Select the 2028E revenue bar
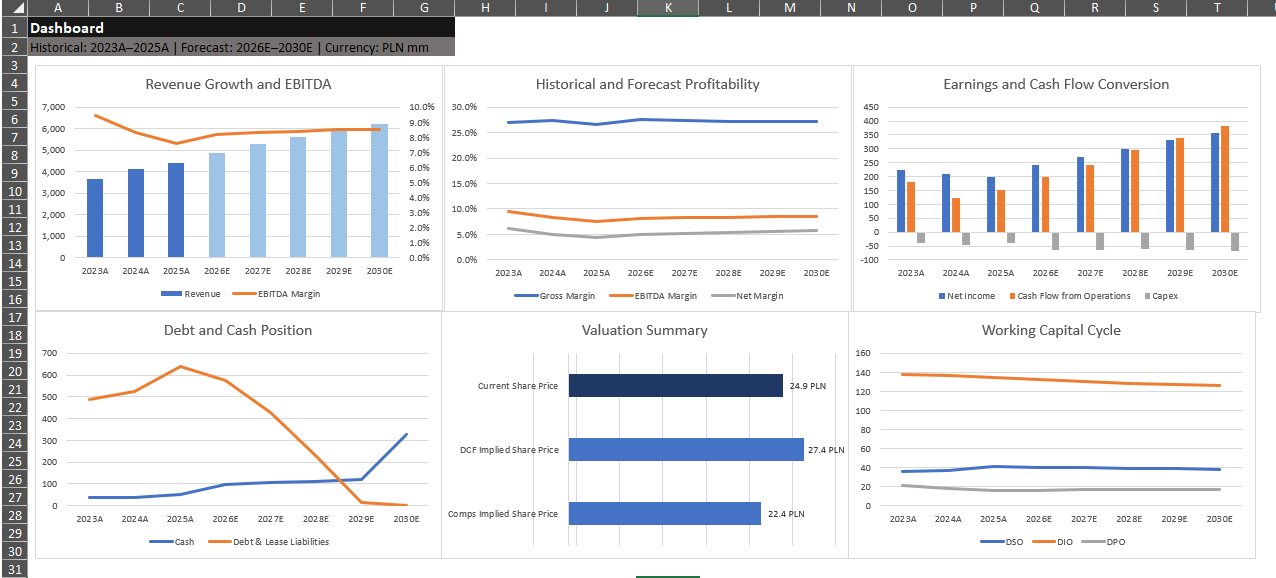Screen dimensions: 1276x578 tap(298, 197)
